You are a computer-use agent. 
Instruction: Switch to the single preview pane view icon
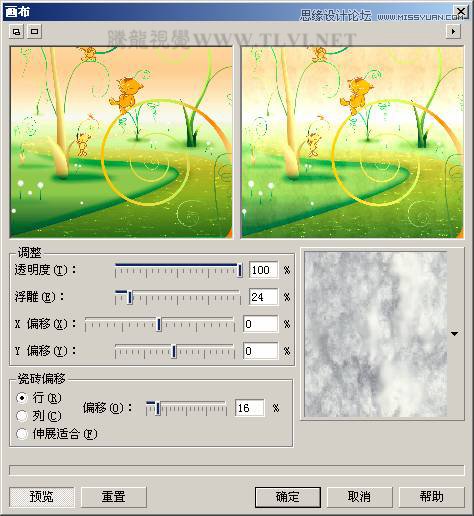34,32
